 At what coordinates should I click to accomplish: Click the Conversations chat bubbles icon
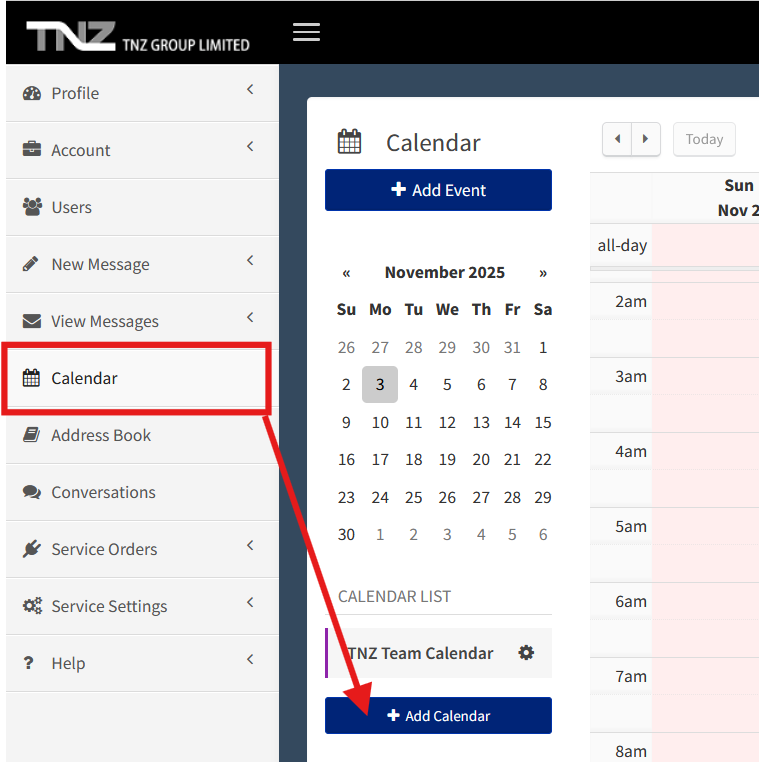coord(32,492)
